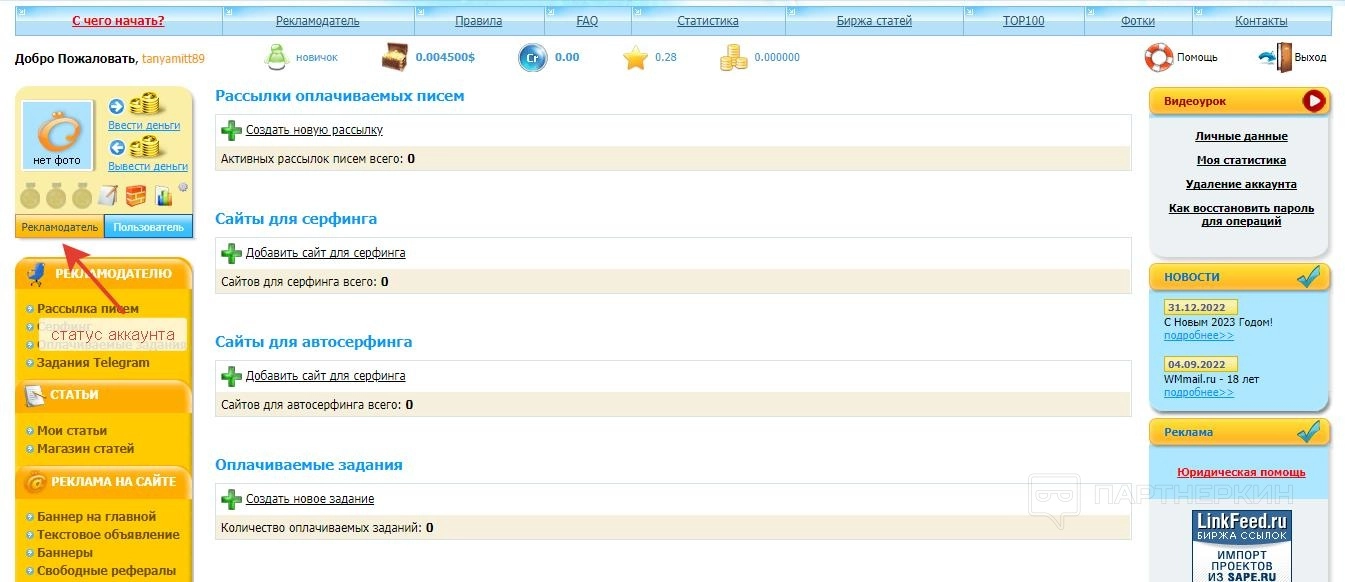Viewport: 1345px width, 582px height.
Task: Click the document icon beside 'СТАТЬИ'
Action: pyautogui.click(x=33, y=395)
